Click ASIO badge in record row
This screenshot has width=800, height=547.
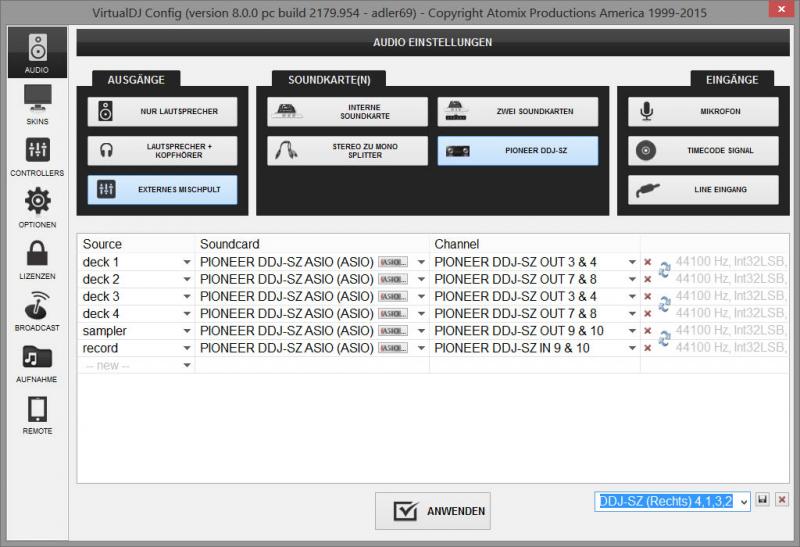[x=393, y=348]
